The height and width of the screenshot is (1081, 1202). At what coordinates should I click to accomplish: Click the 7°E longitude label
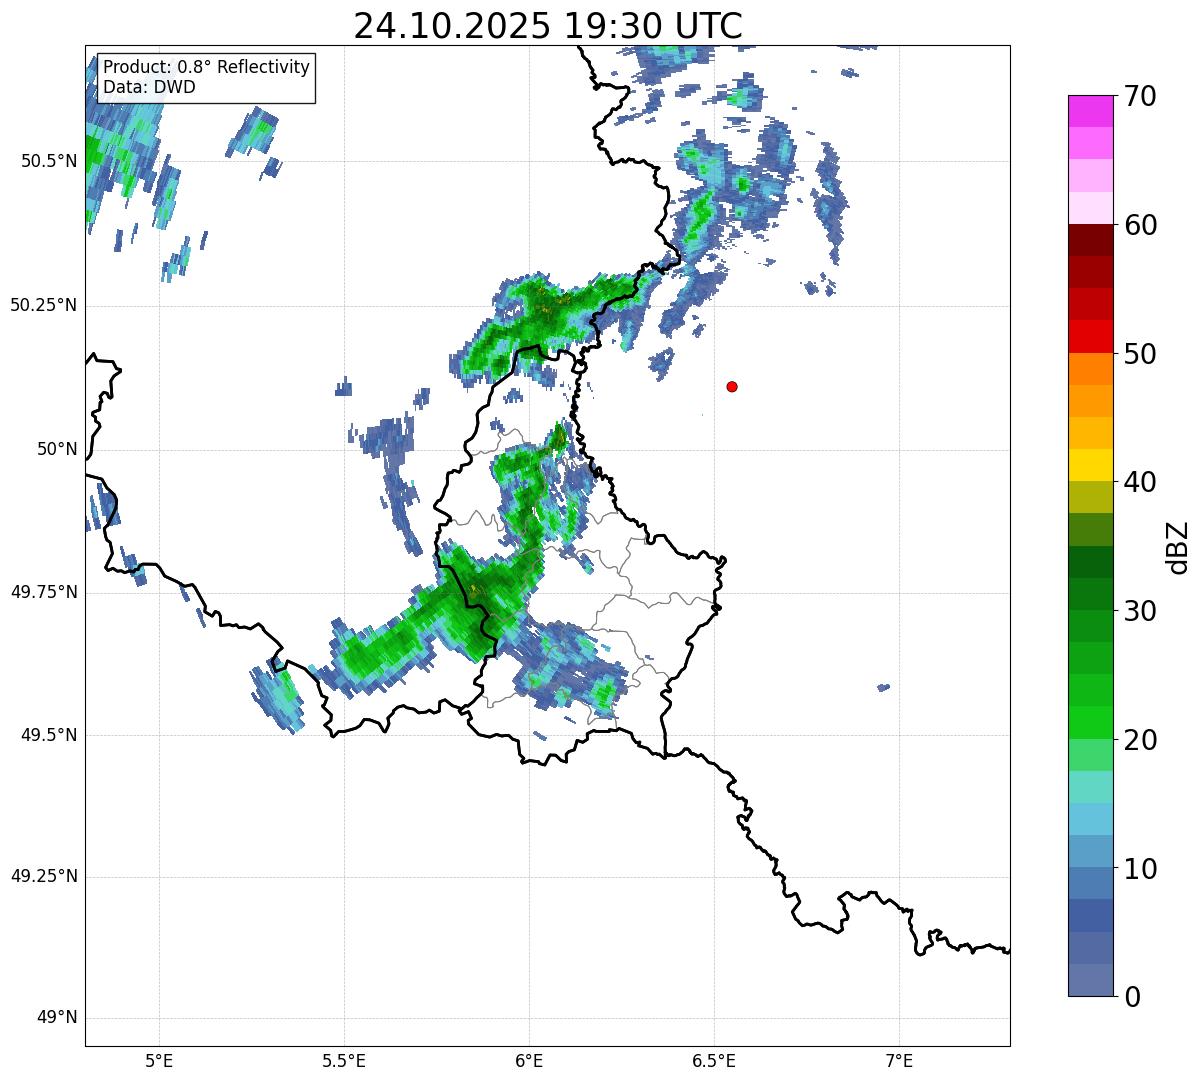point(899,1061)
